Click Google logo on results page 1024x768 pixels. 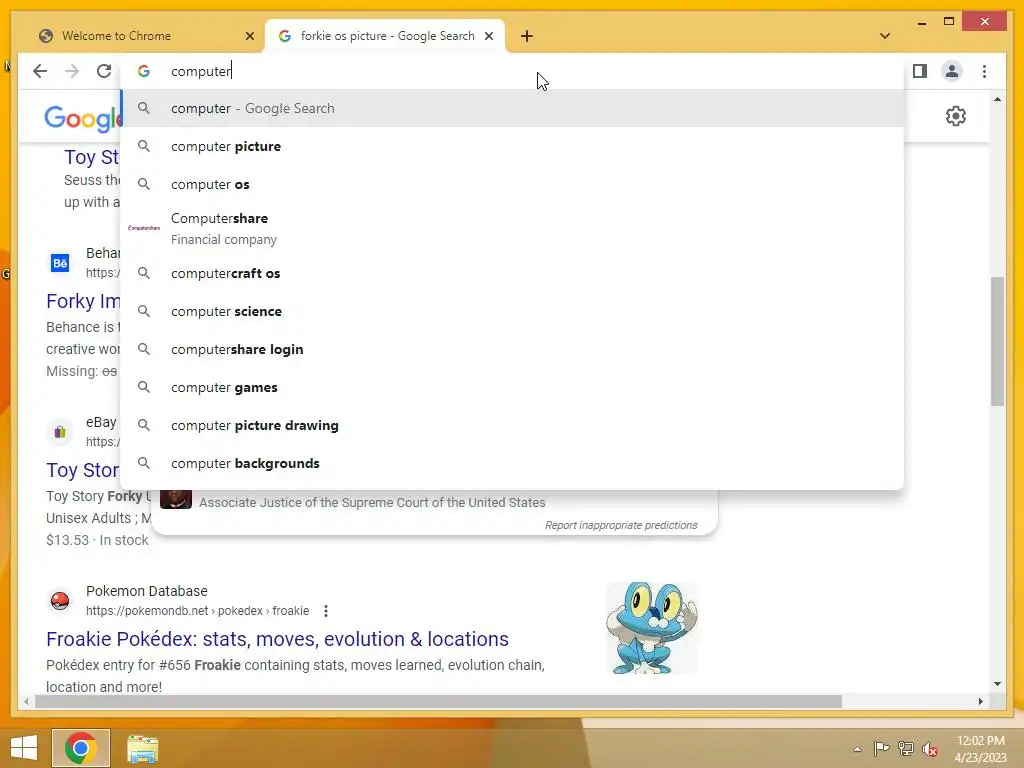82,118
